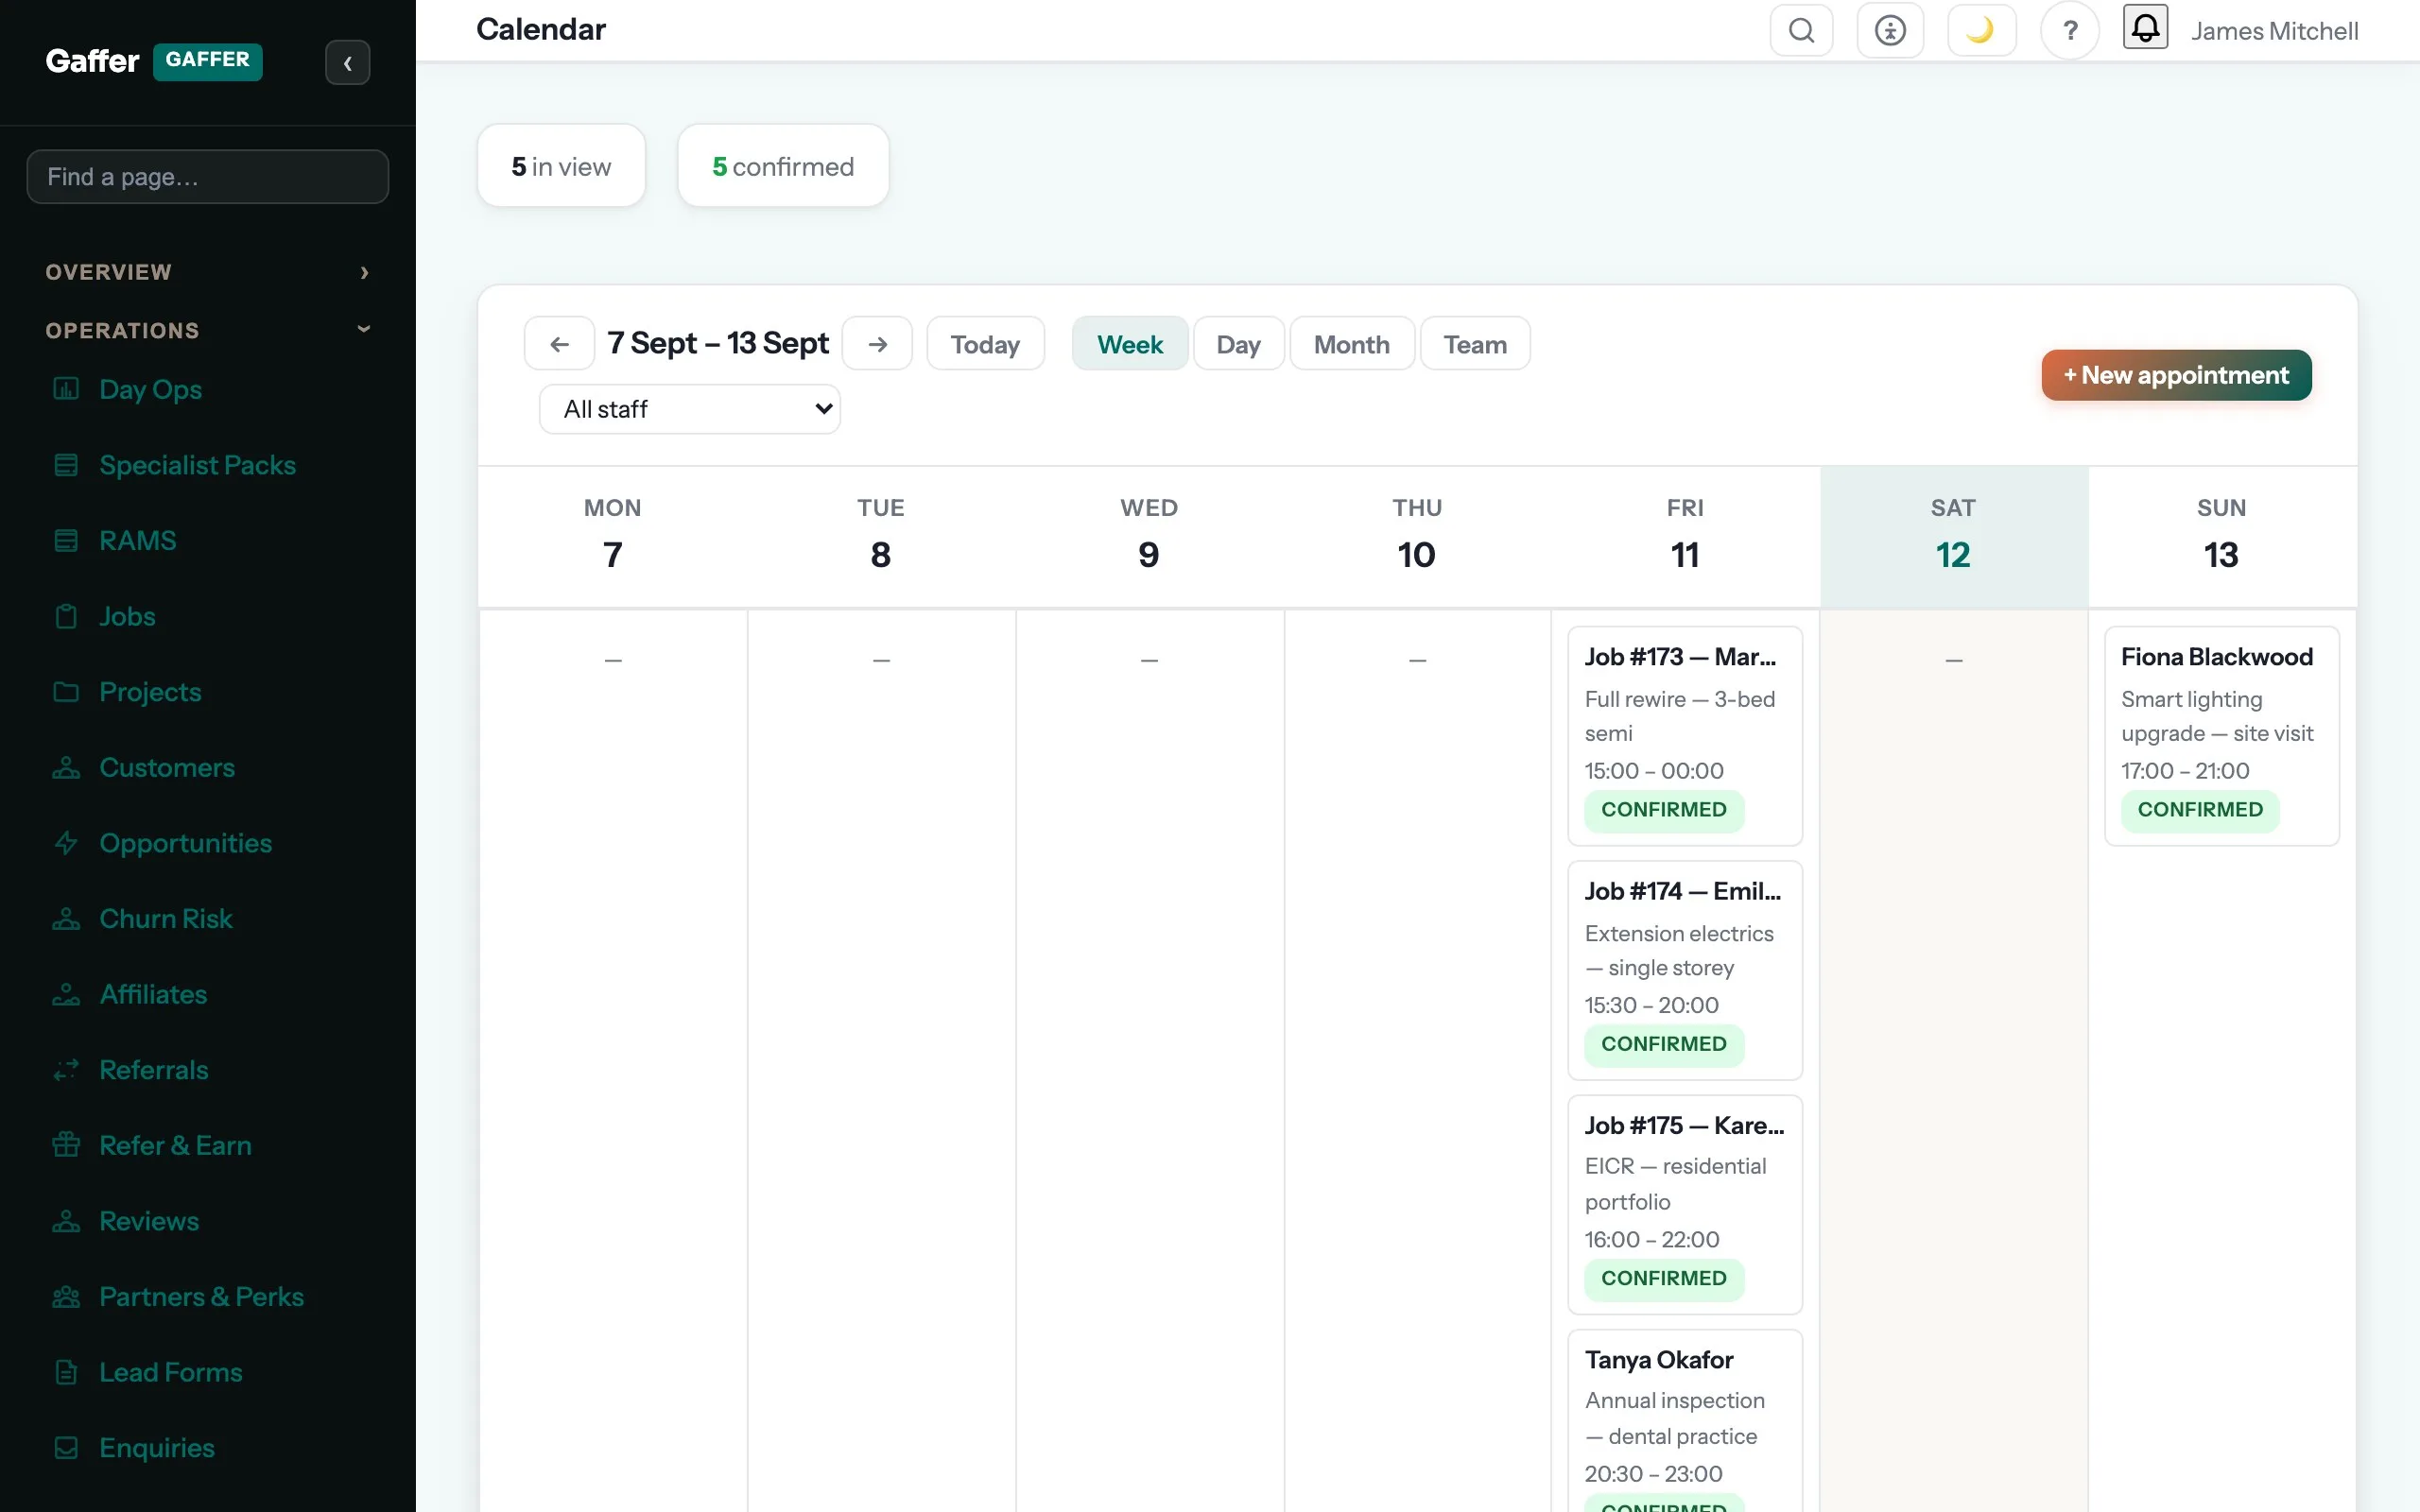Open notifications bell

tap(2145, 28)
